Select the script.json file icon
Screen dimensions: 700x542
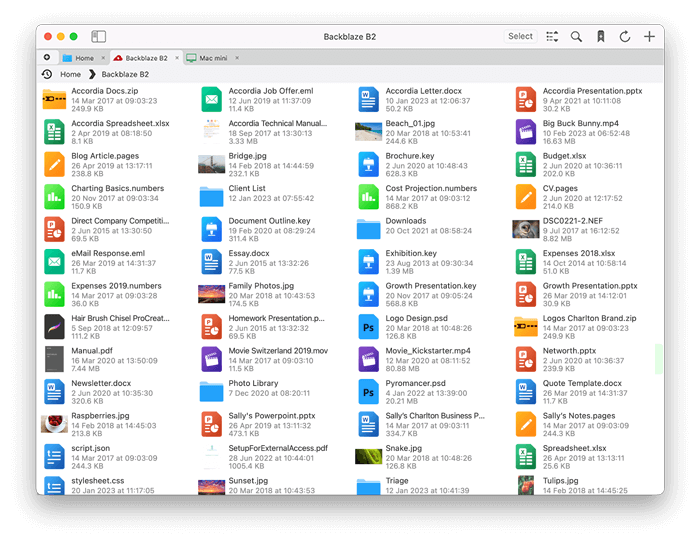point(54,457)
